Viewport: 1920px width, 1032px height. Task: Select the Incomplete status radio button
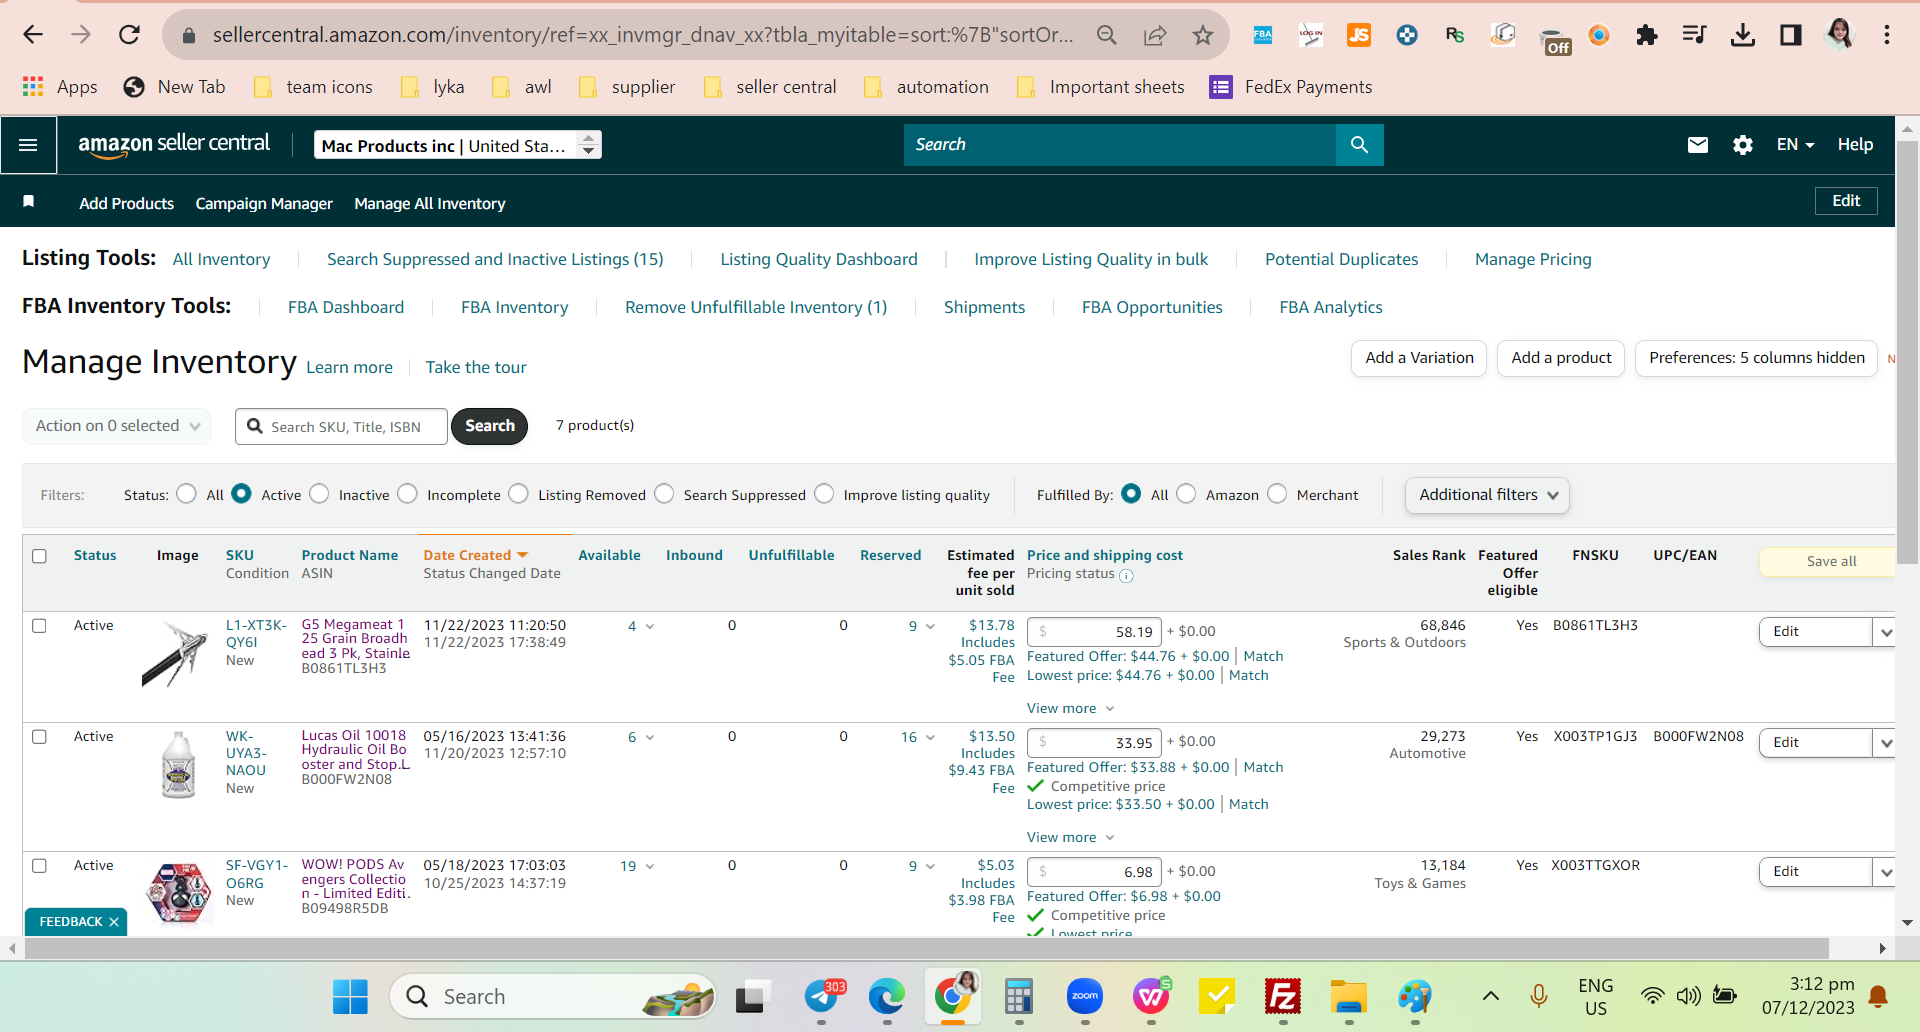407,494
